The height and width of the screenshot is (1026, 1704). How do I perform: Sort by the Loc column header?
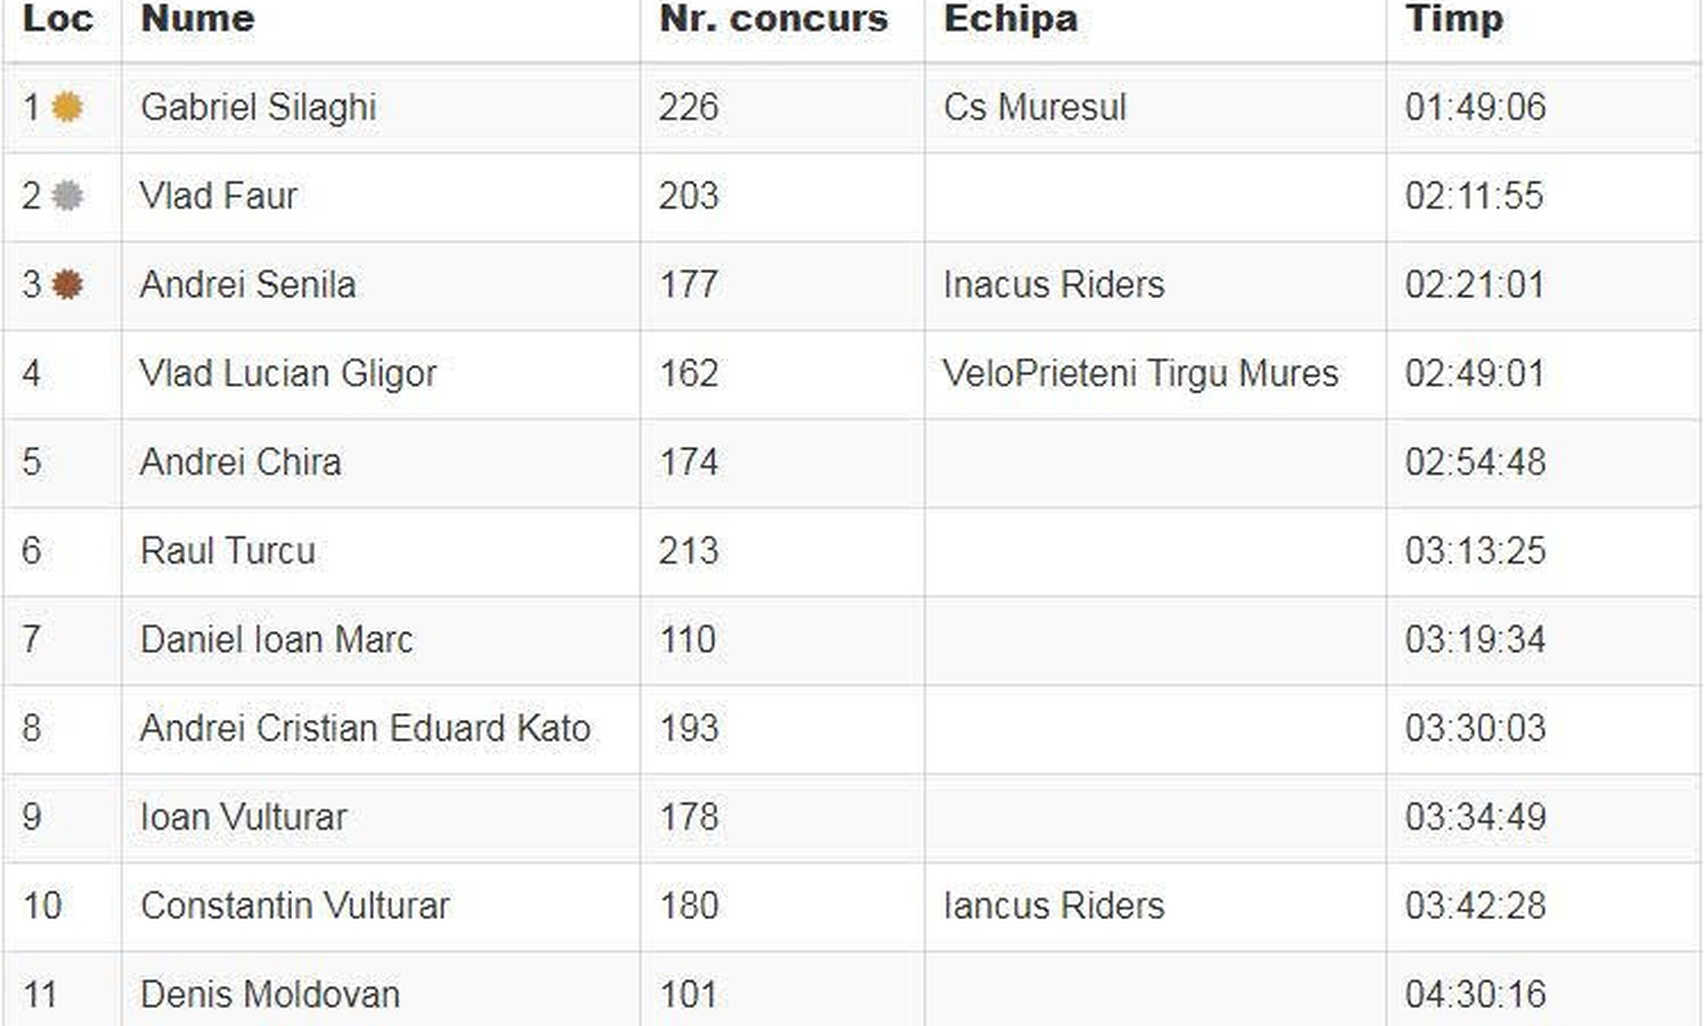[x=58, y=18]
